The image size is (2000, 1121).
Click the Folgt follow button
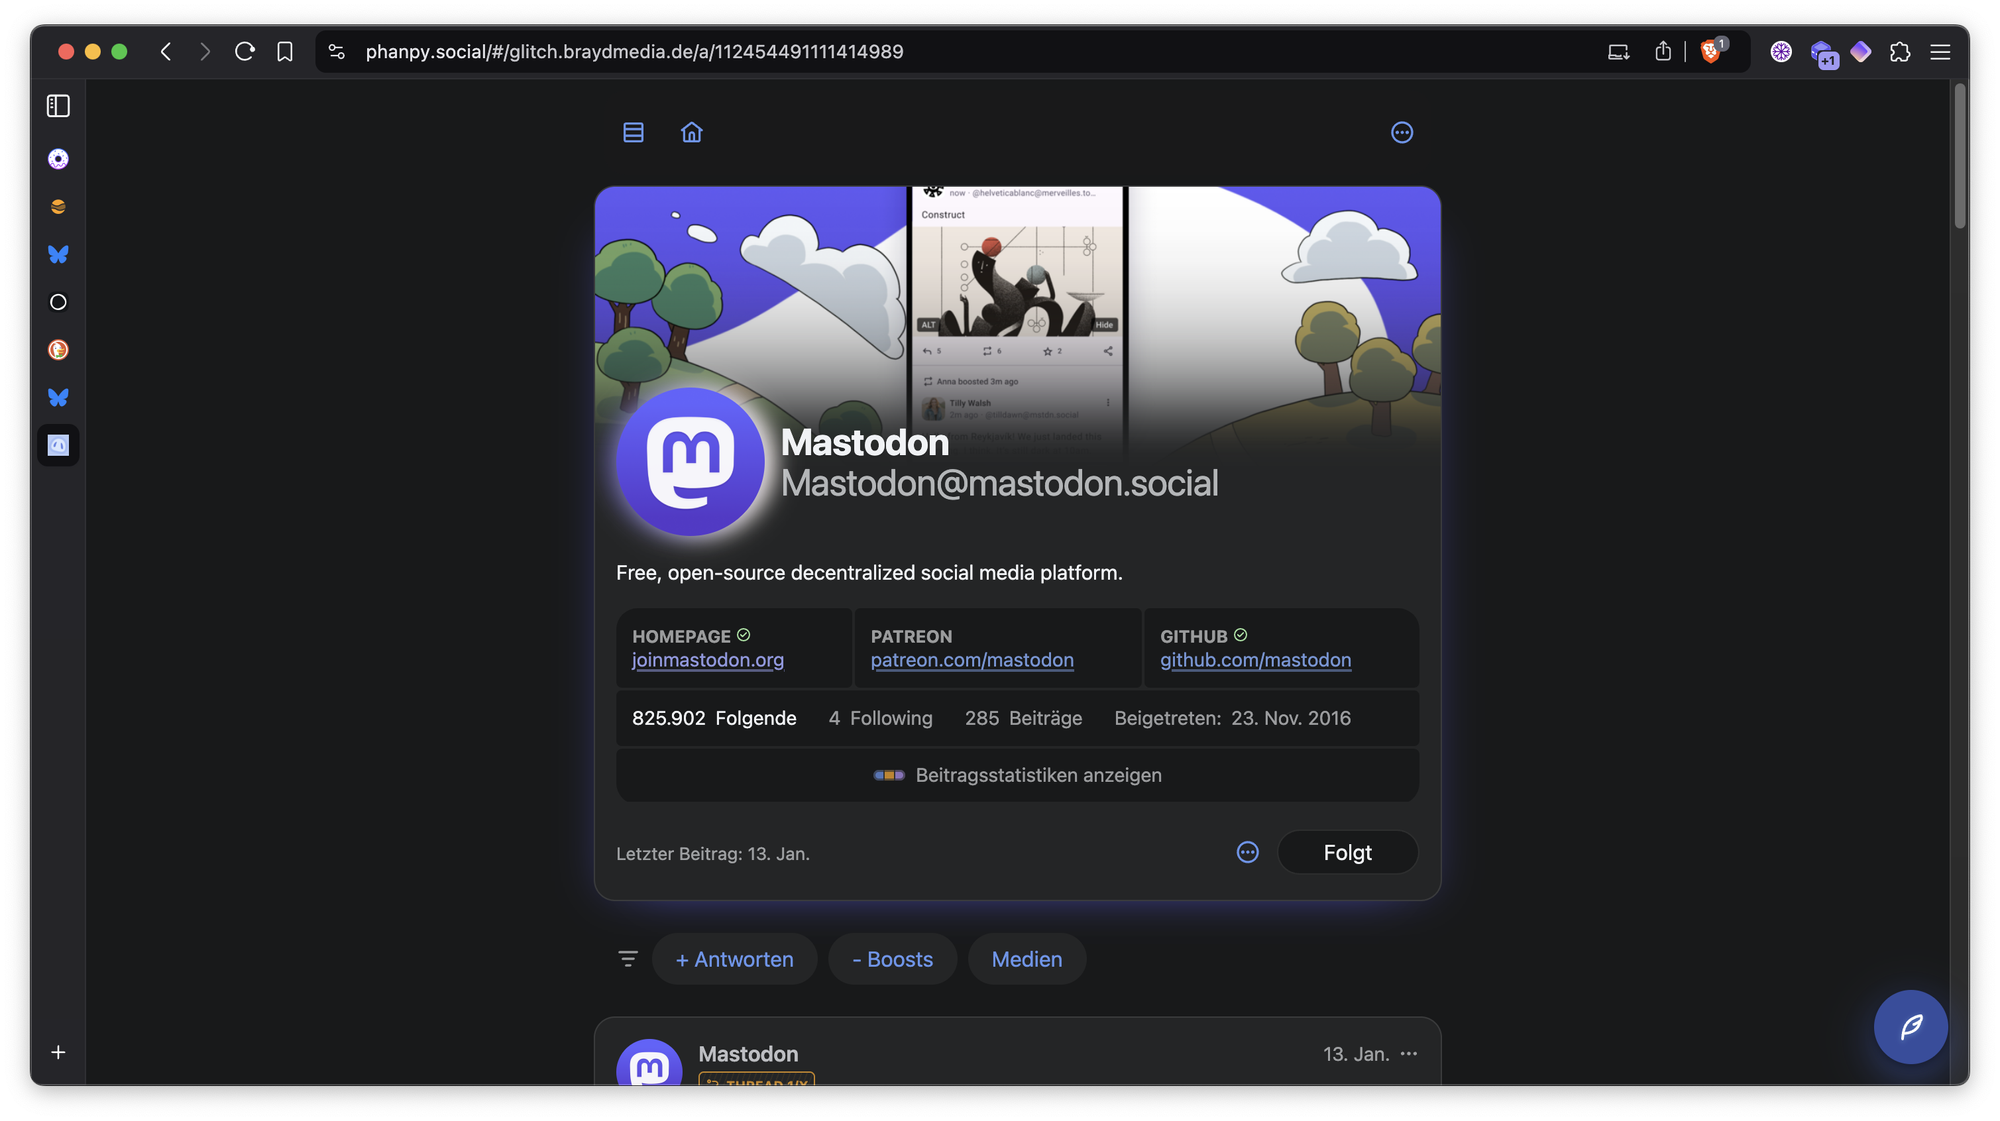point(1347,852)
